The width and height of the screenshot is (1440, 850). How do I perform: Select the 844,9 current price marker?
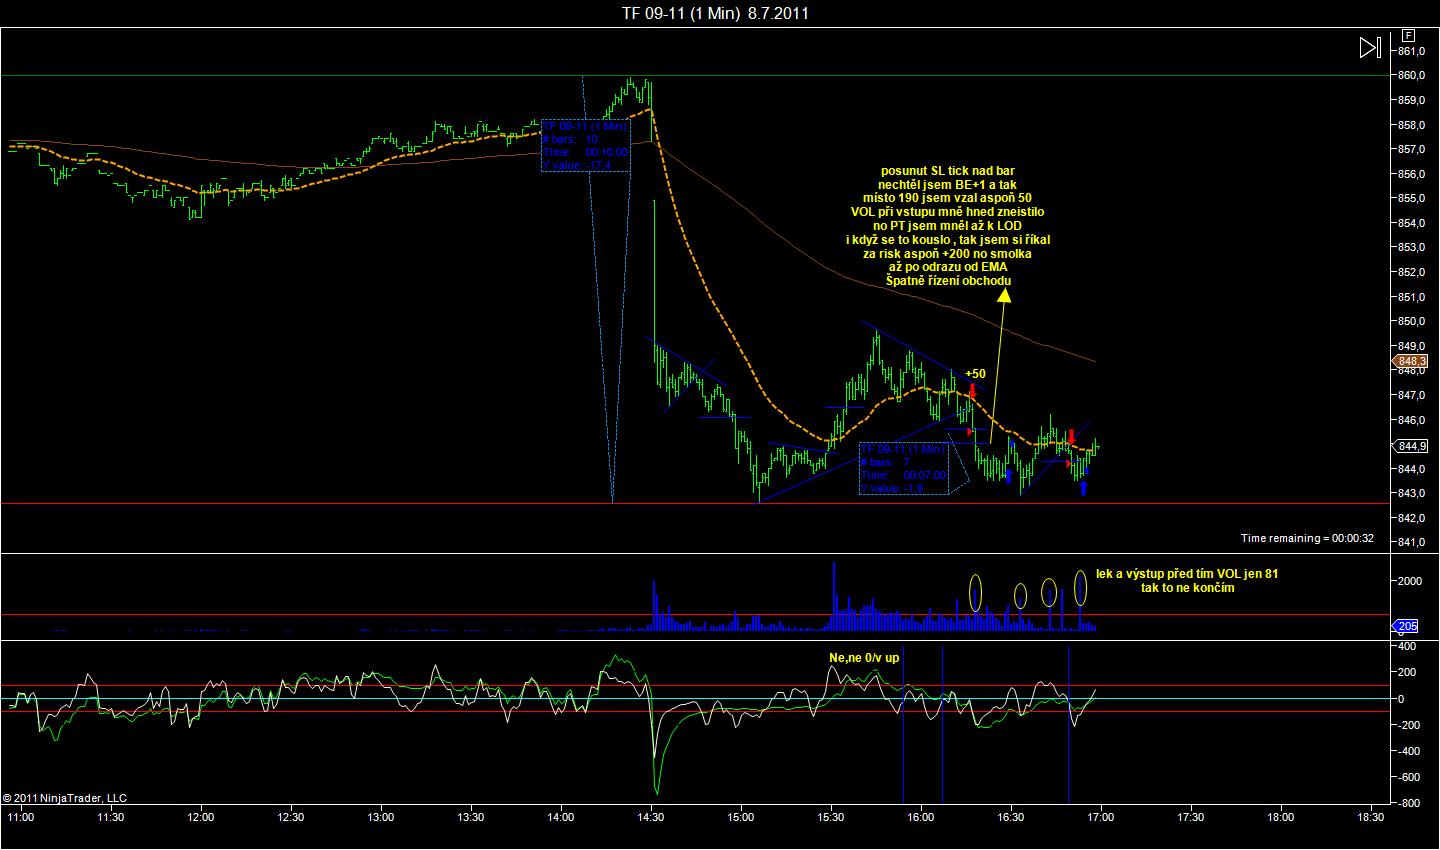pyautogui.click(x=1411, y=446)
